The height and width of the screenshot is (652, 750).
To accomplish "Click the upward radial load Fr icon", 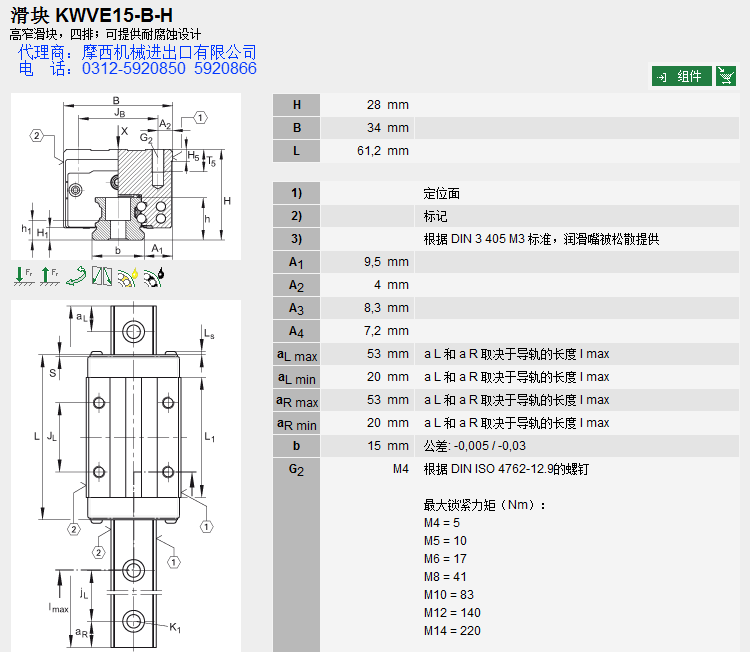I will [48, 276].
